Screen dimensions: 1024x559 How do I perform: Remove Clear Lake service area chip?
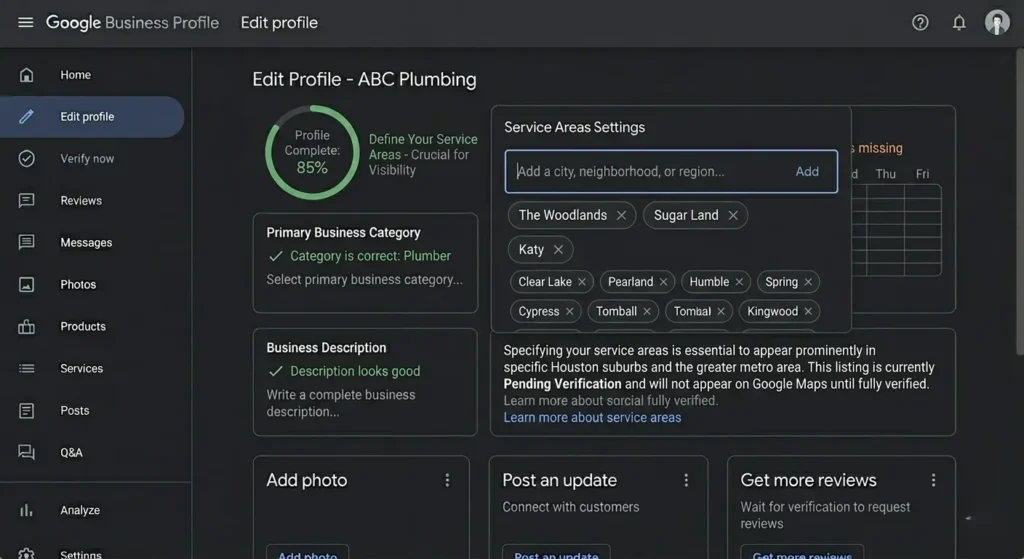(582, 282)
